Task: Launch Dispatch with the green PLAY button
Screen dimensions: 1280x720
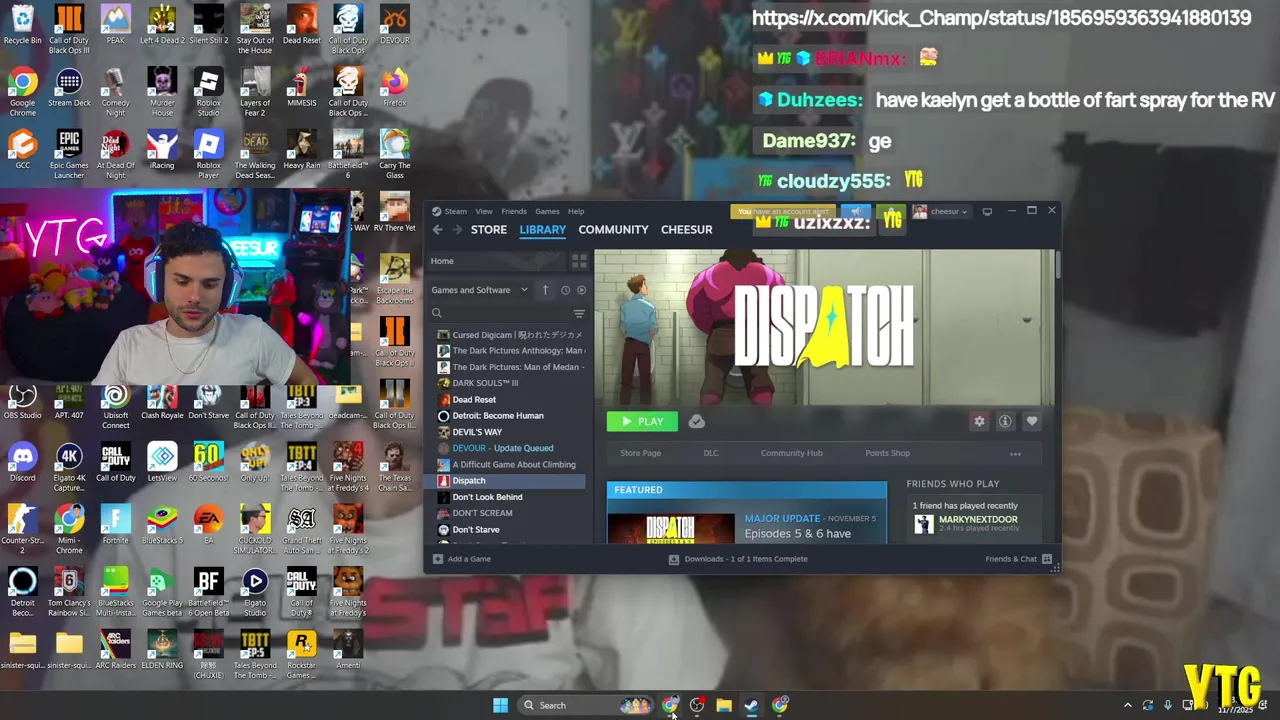Action: pyautogui.click(x=642, y=421)
